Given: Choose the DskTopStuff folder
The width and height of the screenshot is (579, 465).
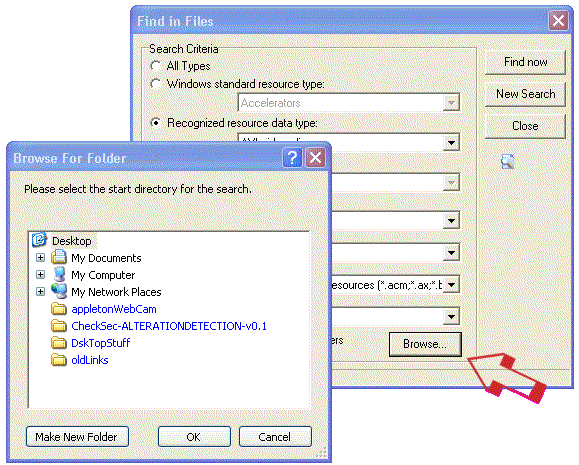Looking at the screenshot, I should pyautogui.click(x=100, y=343).
